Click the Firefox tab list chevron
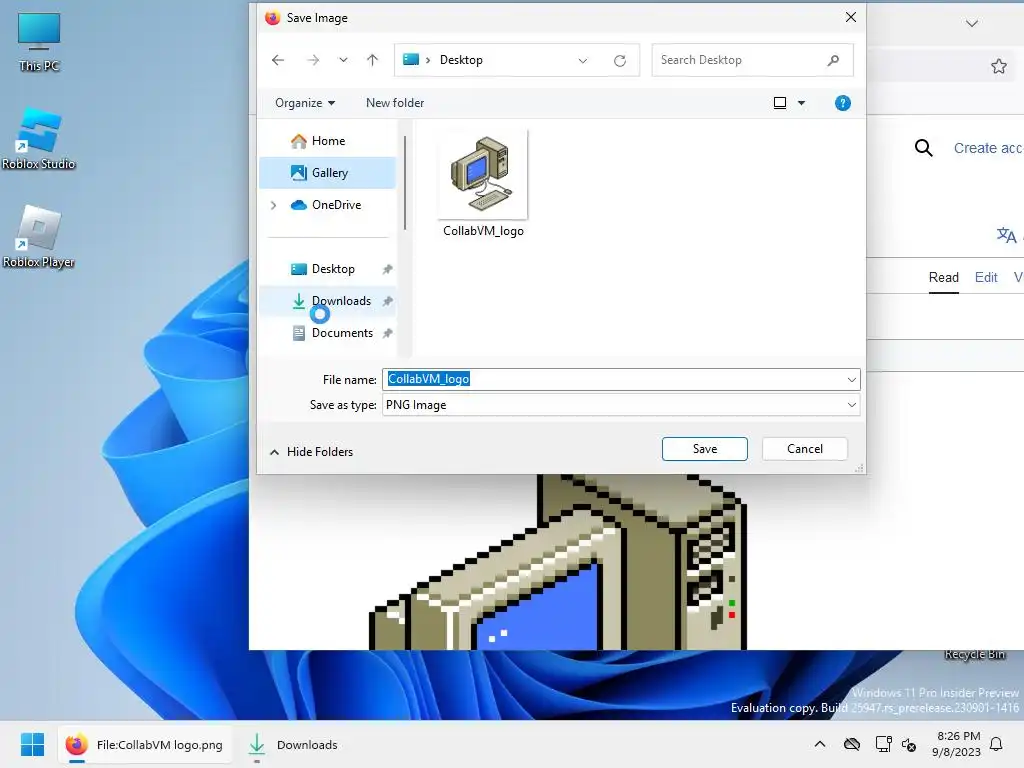 pyautogui.click(x=972, y=24)
